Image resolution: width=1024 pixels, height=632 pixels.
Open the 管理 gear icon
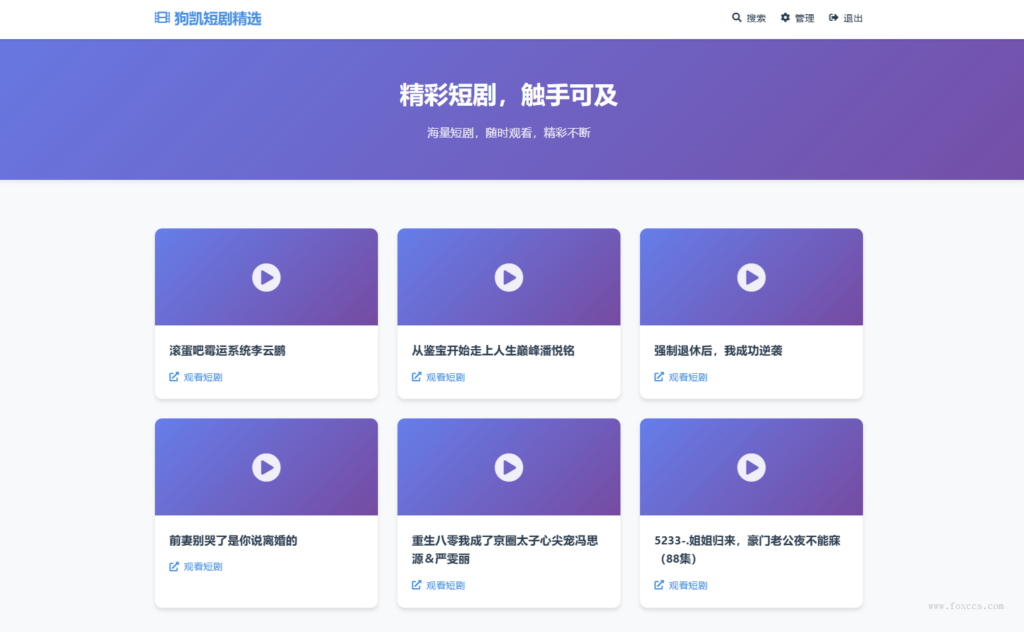coord(783,18)
